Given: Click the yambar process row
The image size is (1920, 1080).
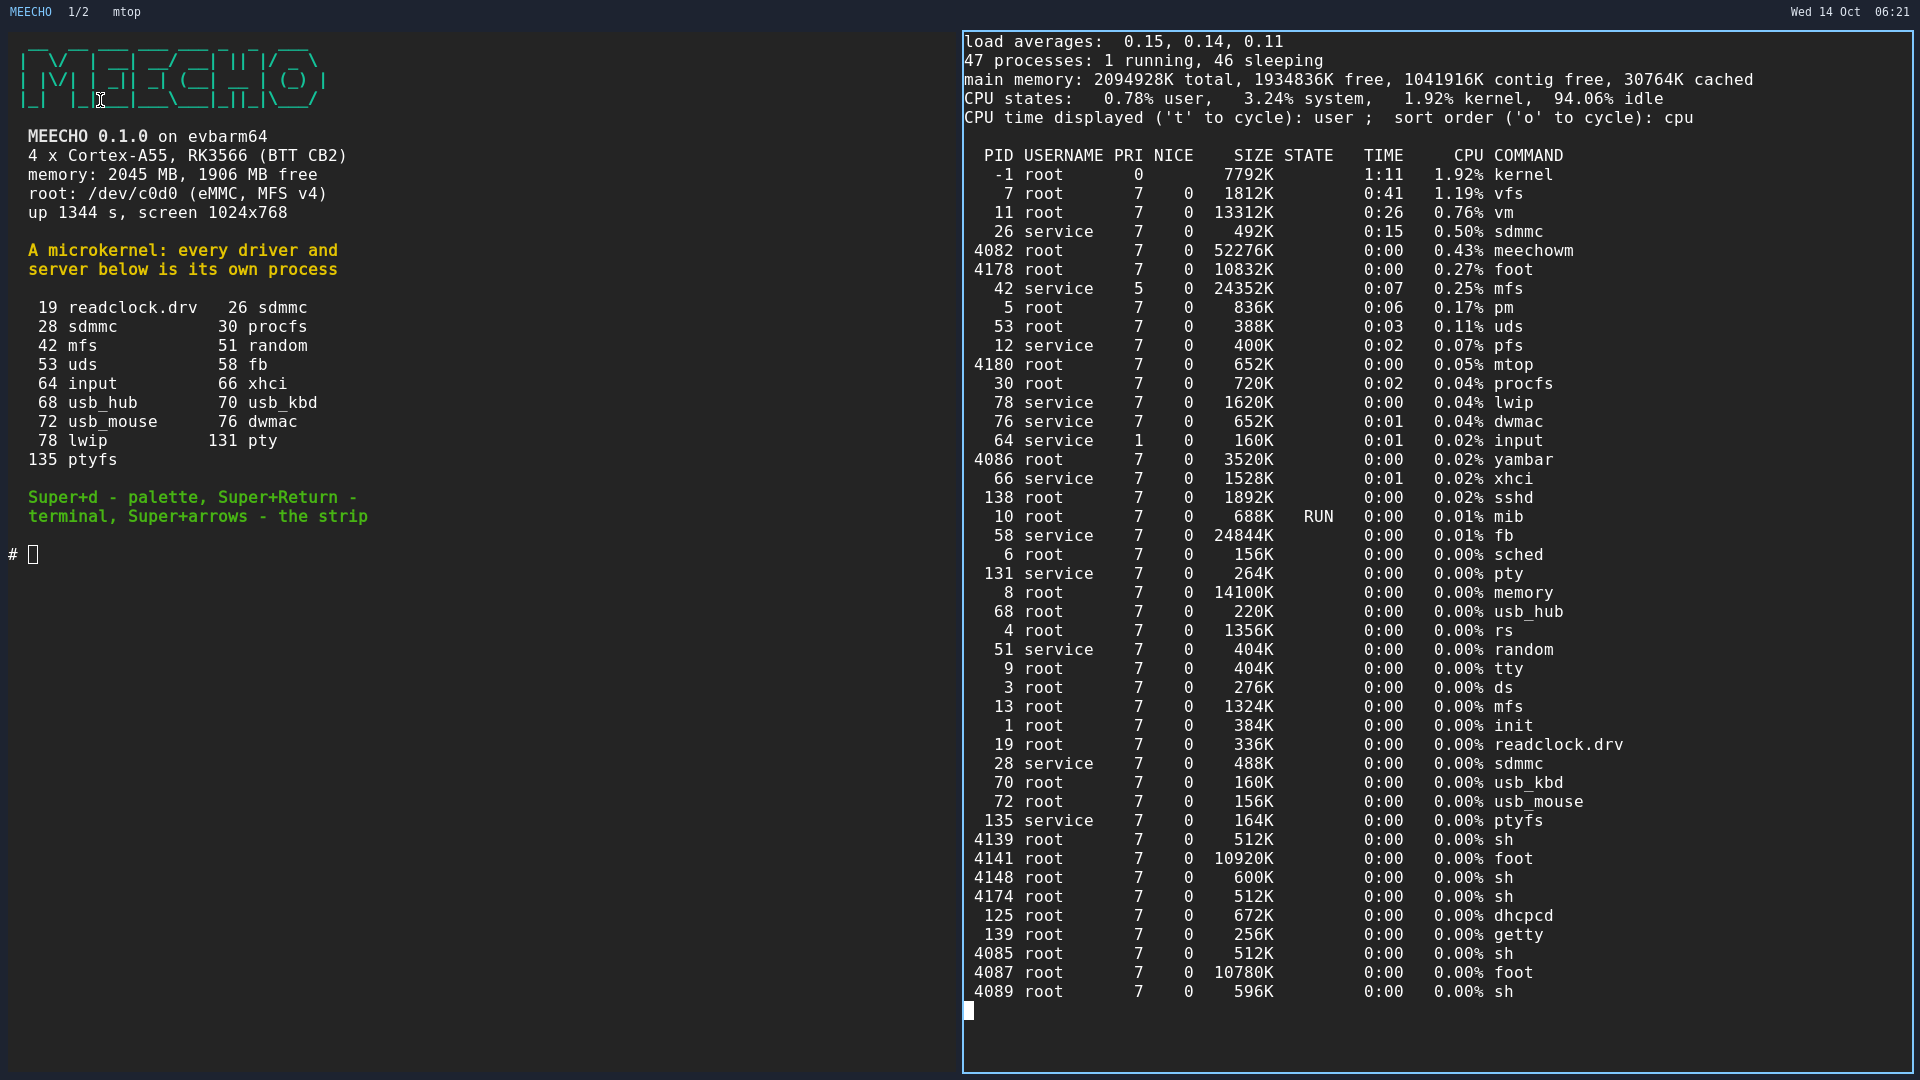Looking at the screenshot, I should click(x=1263, y=460).
